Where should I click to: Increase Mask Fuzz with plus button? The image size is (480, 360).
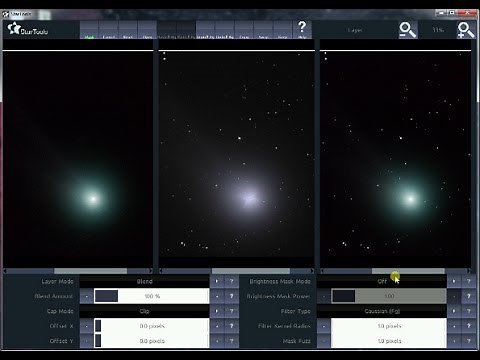point(454,341)
